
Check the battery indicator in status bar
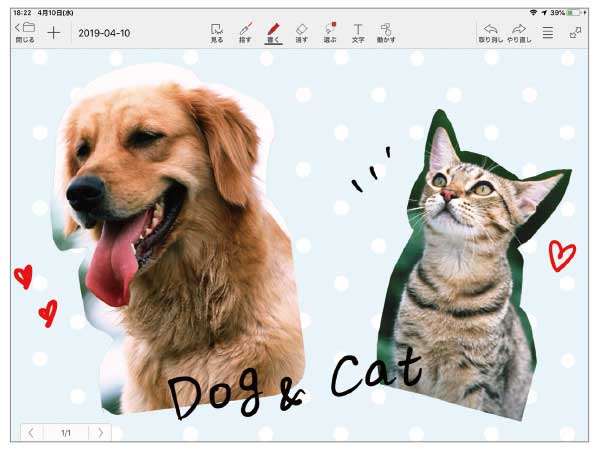point(576,13)
